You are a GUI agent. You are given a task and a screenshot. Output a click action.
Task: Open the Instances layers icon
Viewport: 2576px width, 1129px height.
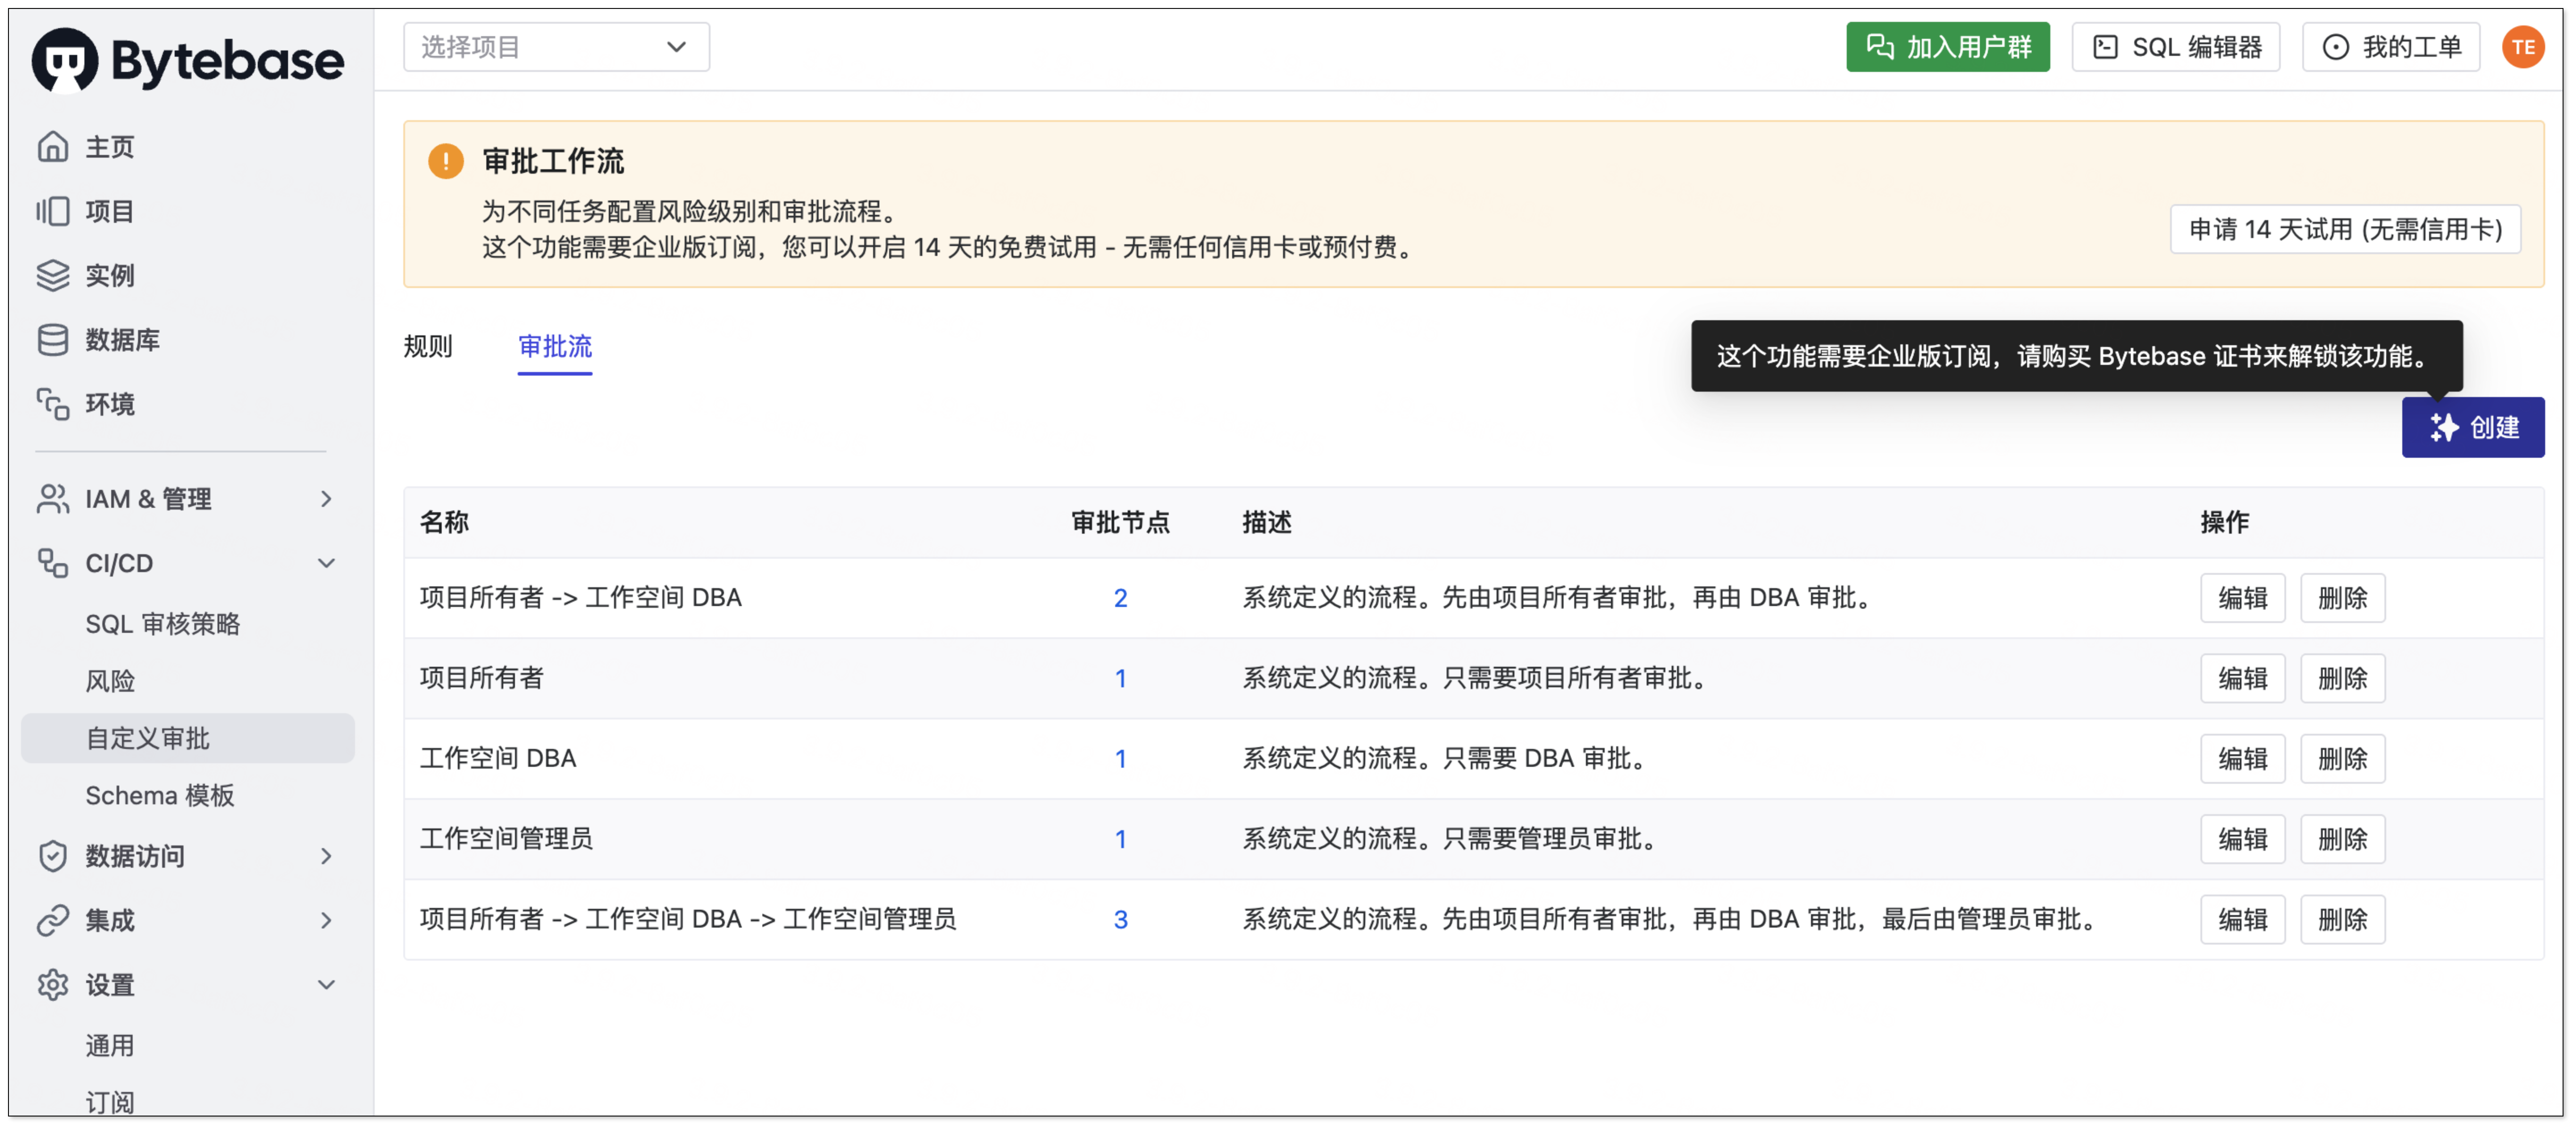click(53, 275)
